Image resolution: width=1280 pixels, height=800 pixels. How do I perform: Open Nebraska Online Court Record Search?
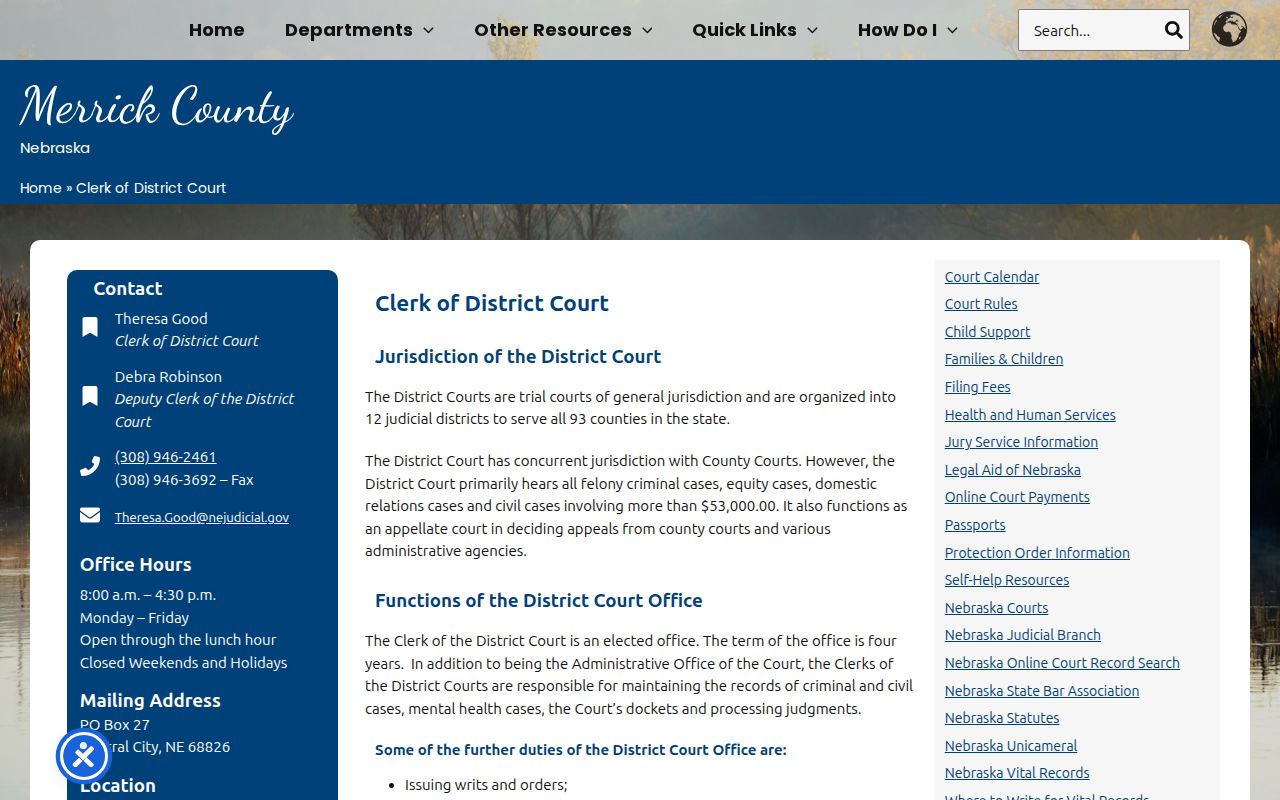coord(1062,663)
